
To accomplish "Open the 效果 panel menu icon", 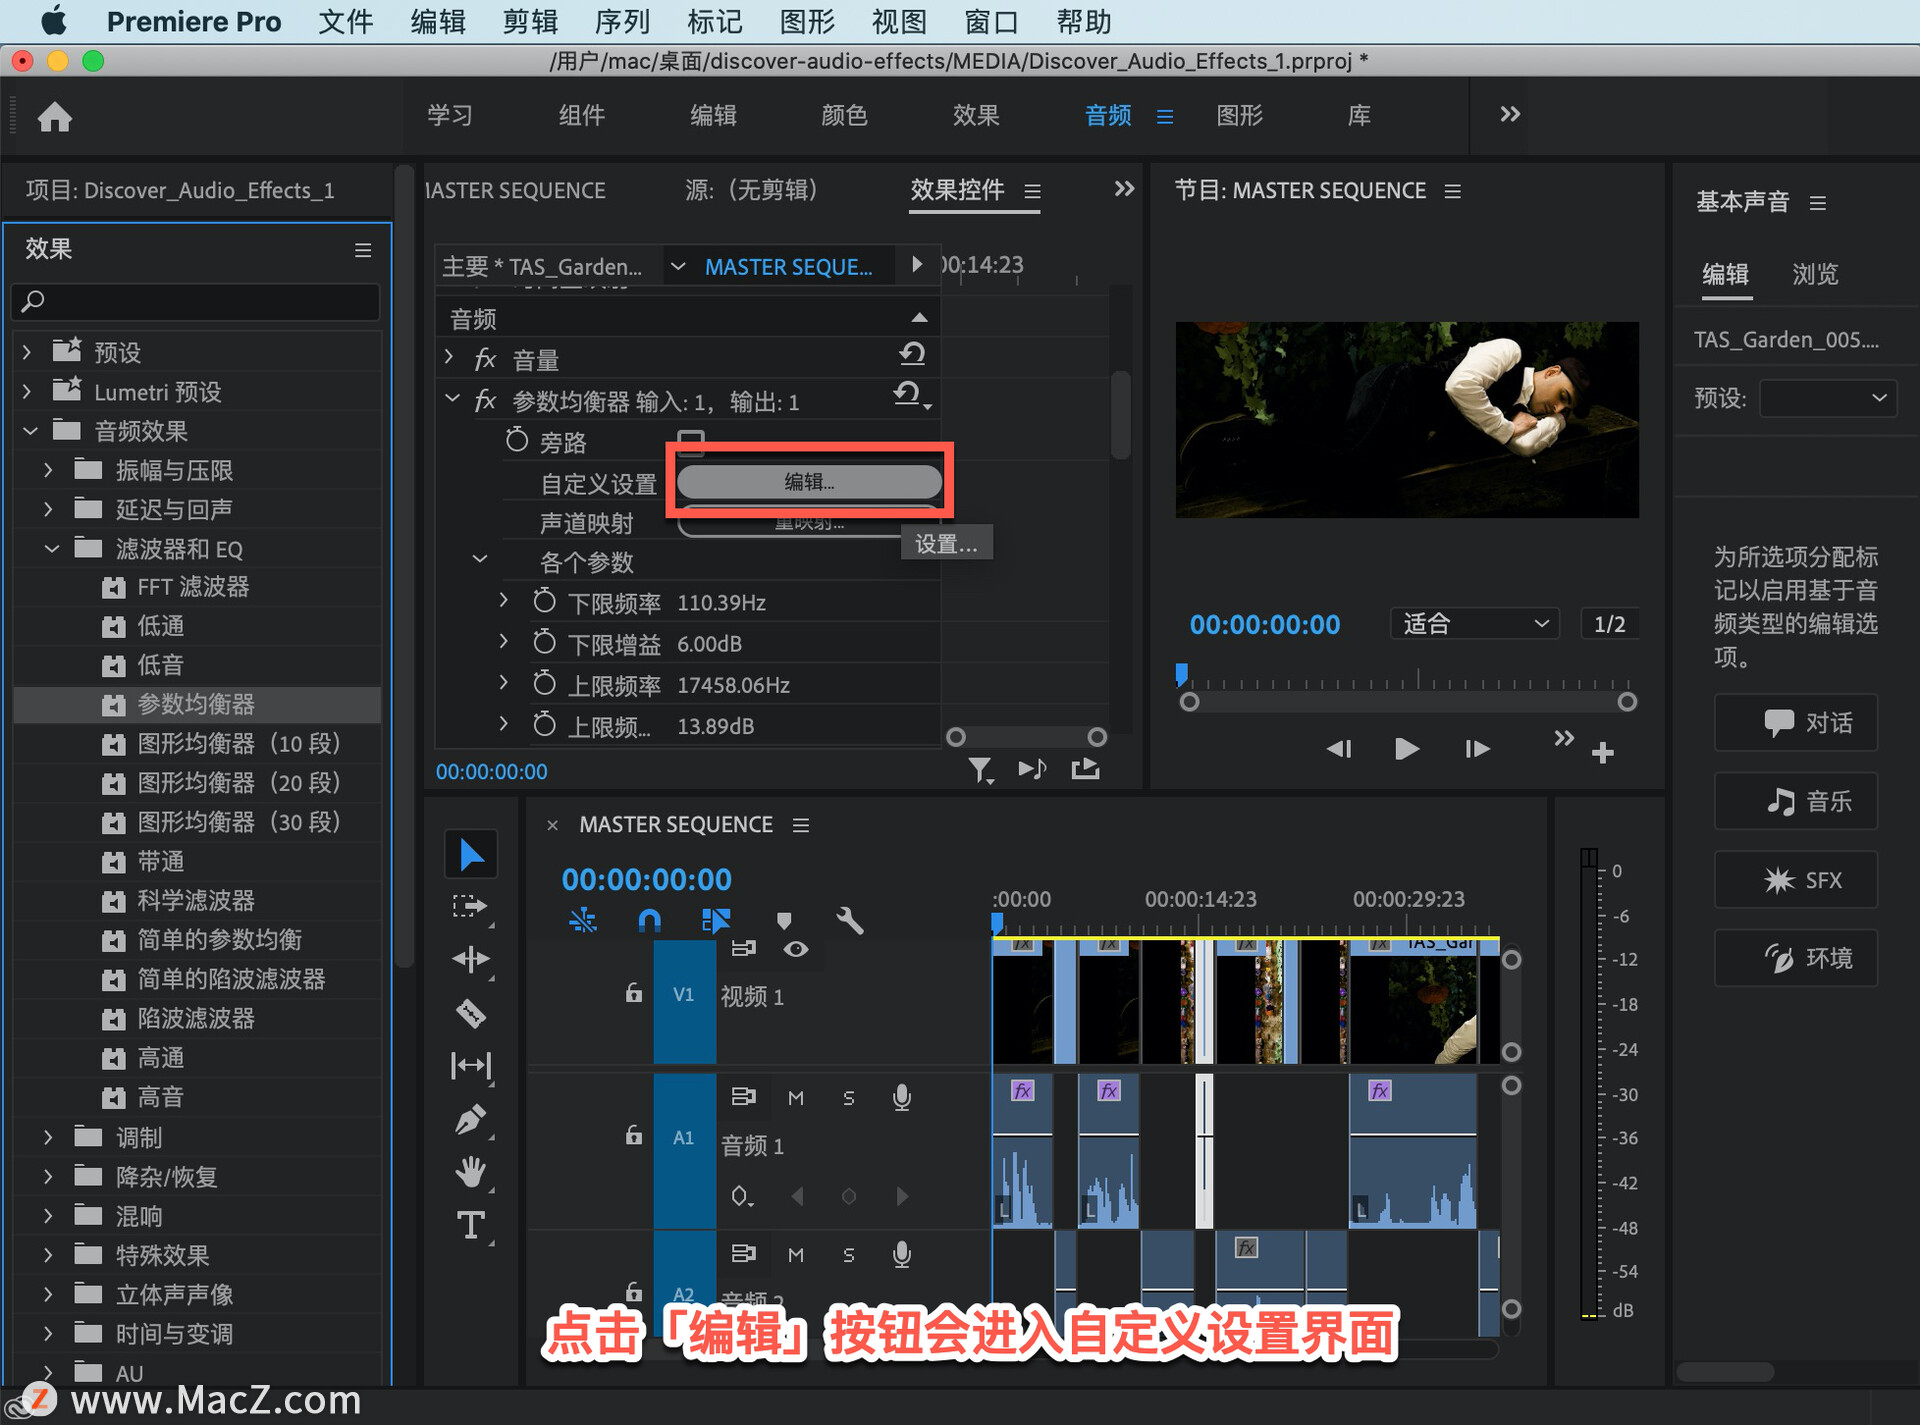I will click(363, 250).
